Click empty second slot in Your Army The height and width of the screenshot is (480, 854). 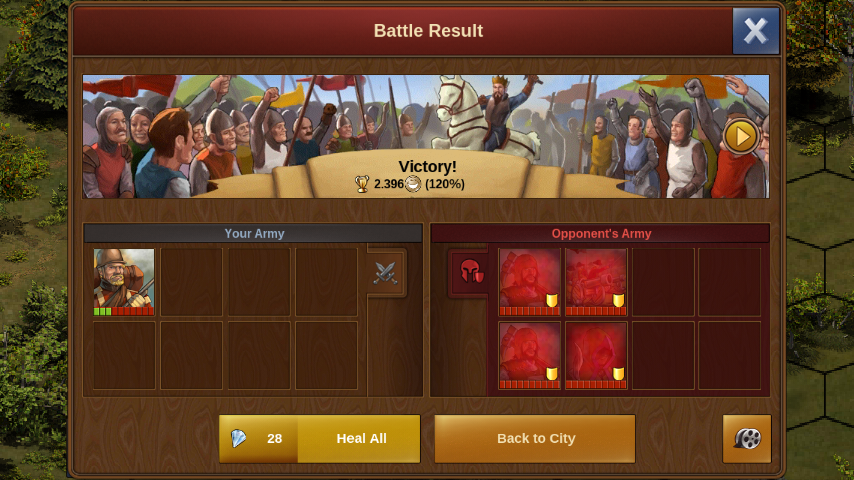(x=191, y=282)
